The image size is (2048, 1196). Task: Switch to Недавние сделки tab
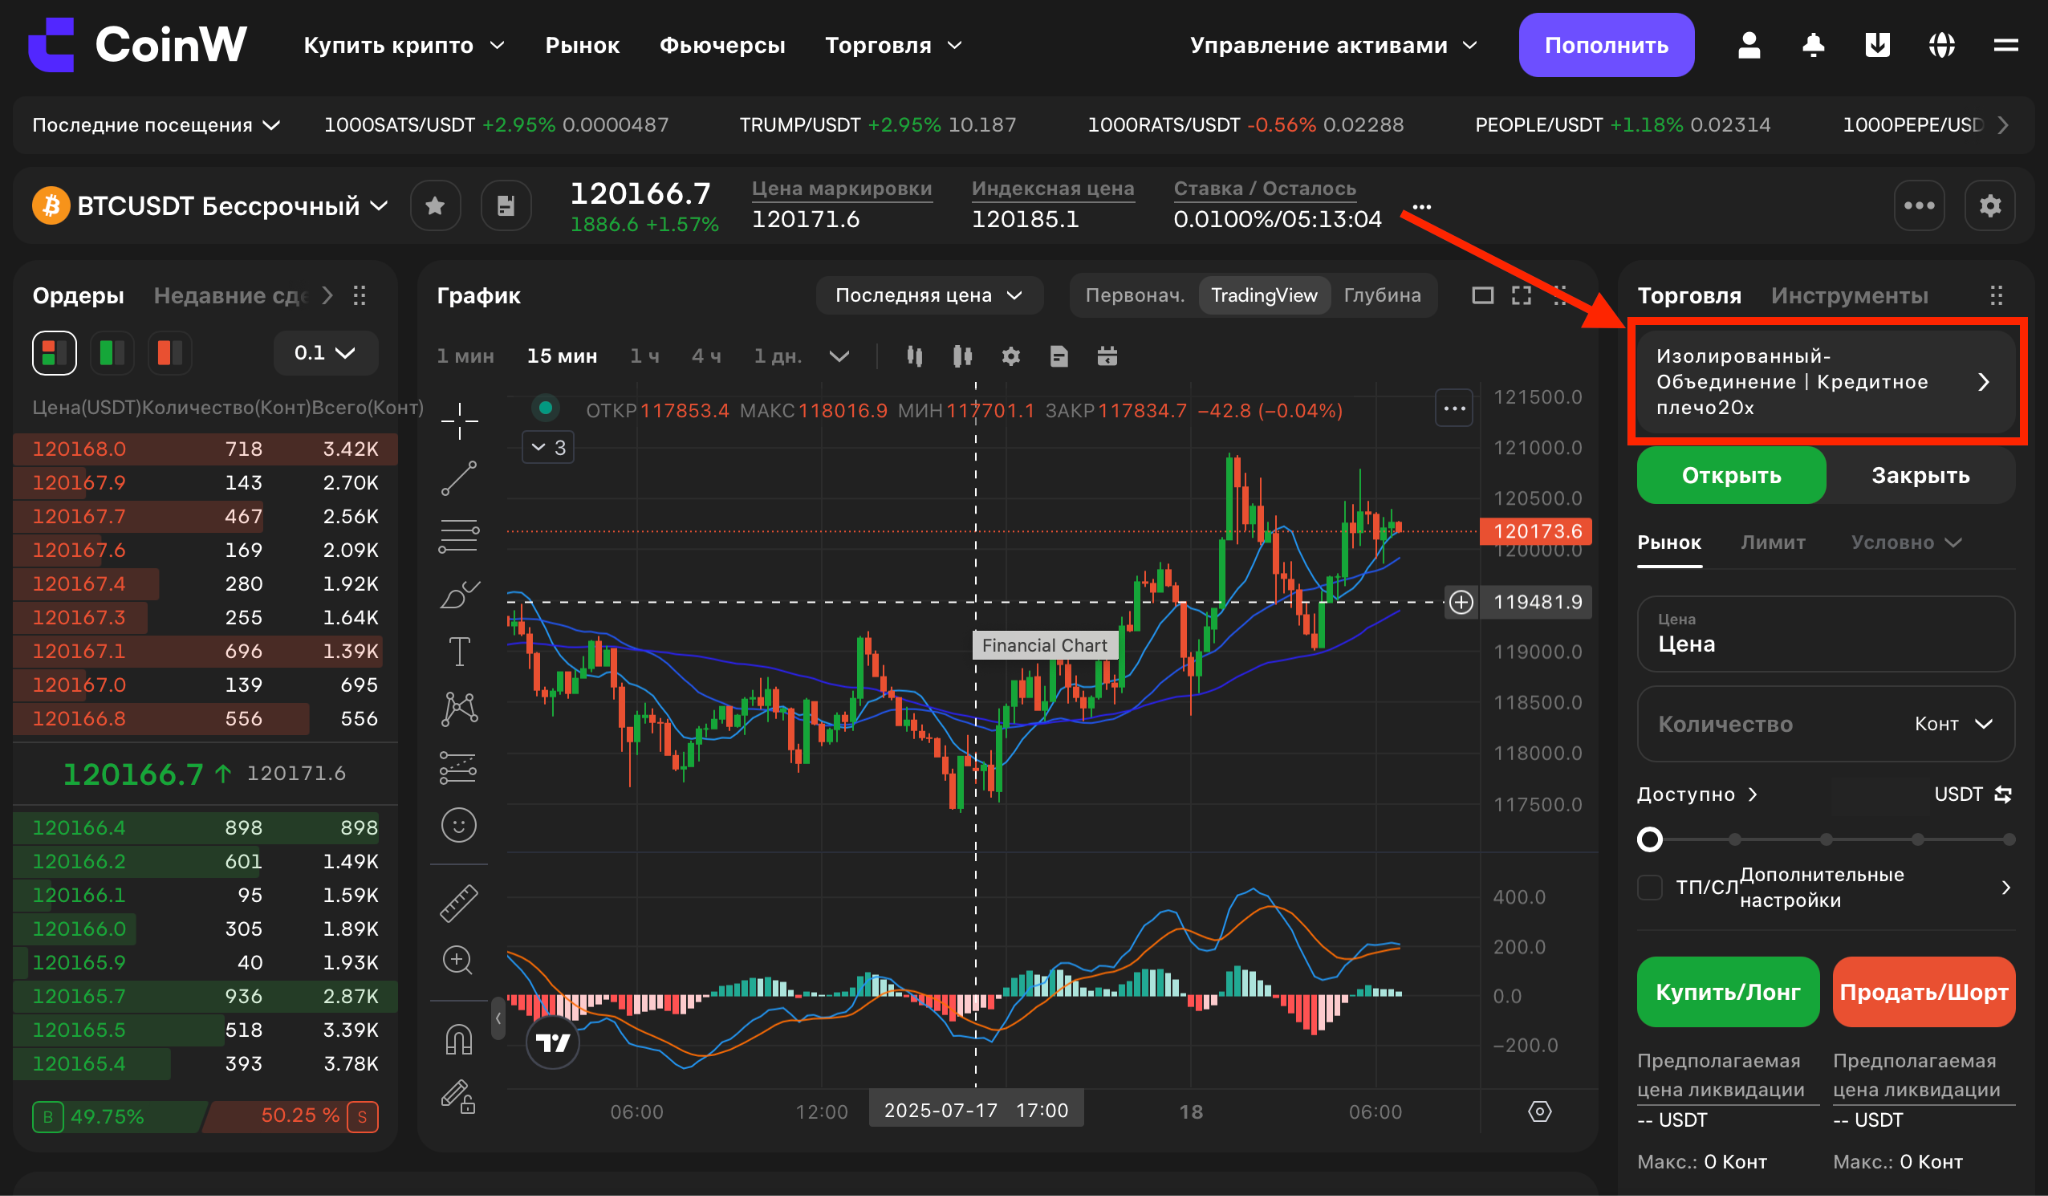[231, 295]
